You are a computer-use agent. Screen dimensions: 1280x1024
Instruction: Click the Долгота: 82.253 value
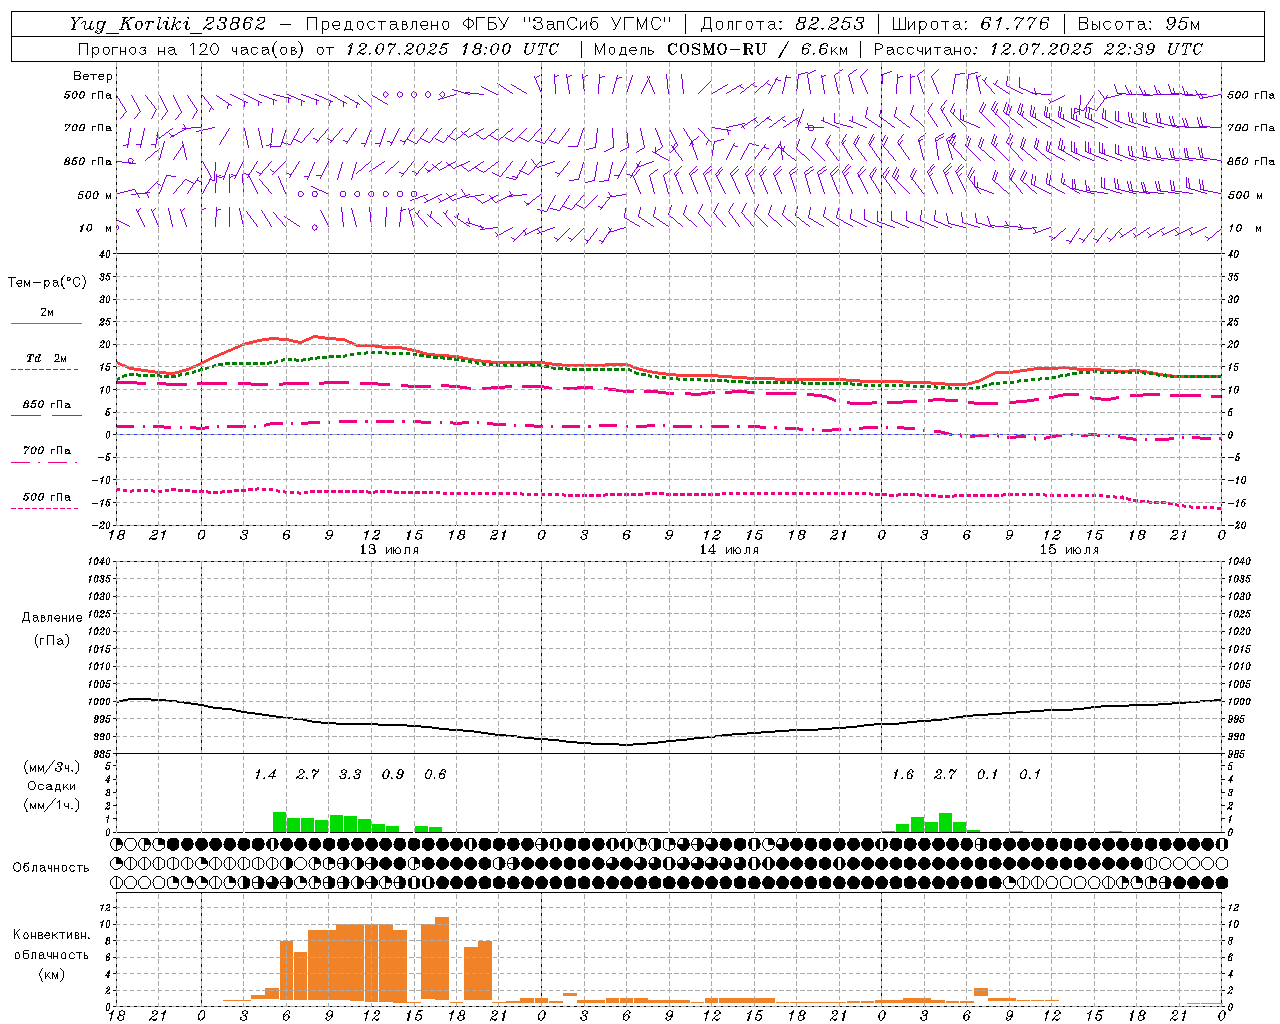tap(781, 24)
